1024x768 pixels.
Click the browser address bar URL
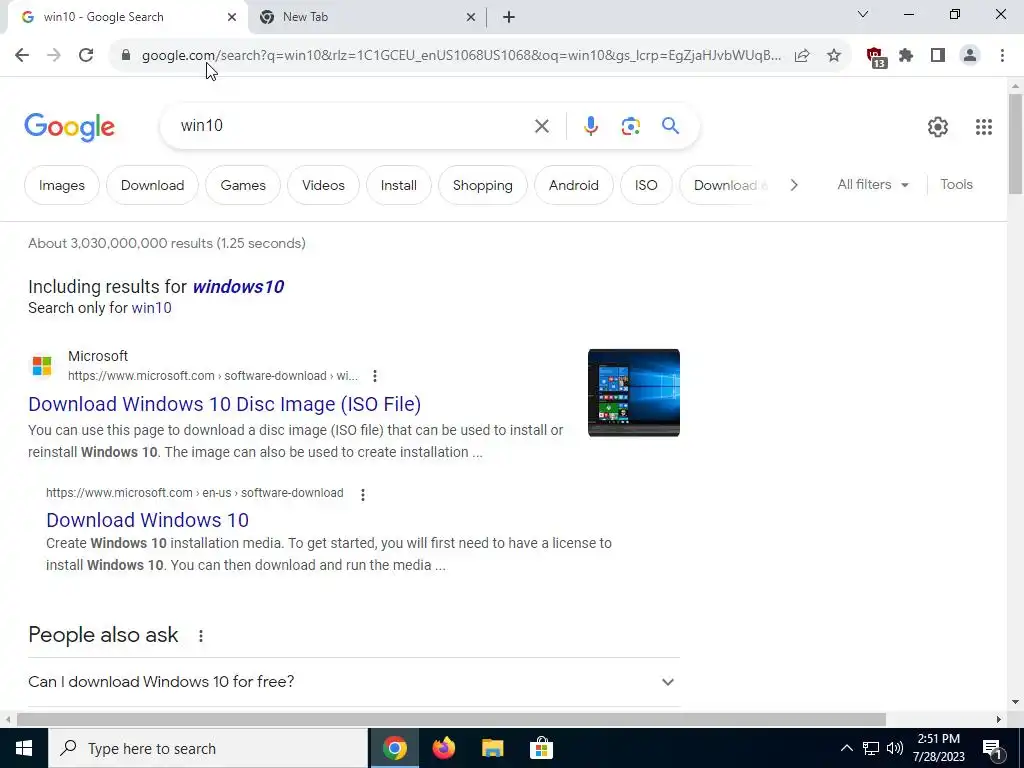pyautogui.click(x=461, y=56)
